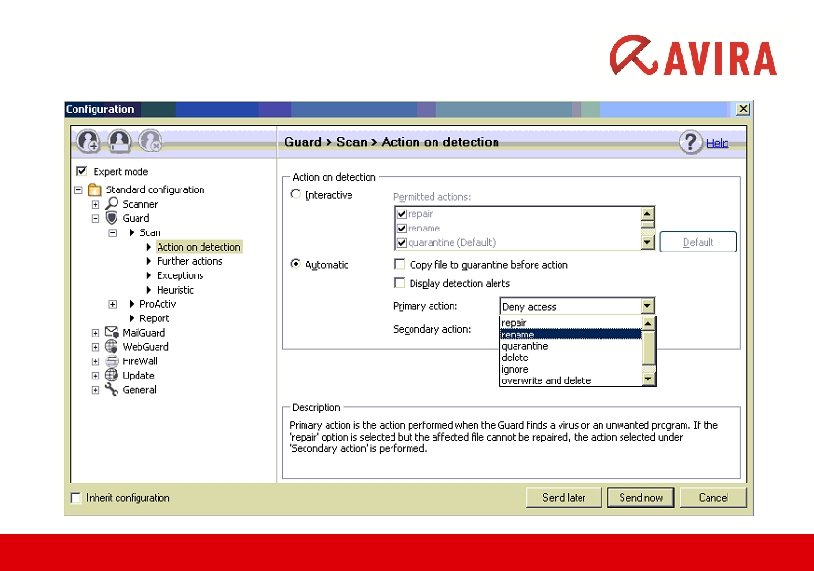Click the Update globe icon
The height and width of the screenshot is (571, 814).
coord(112,375)
